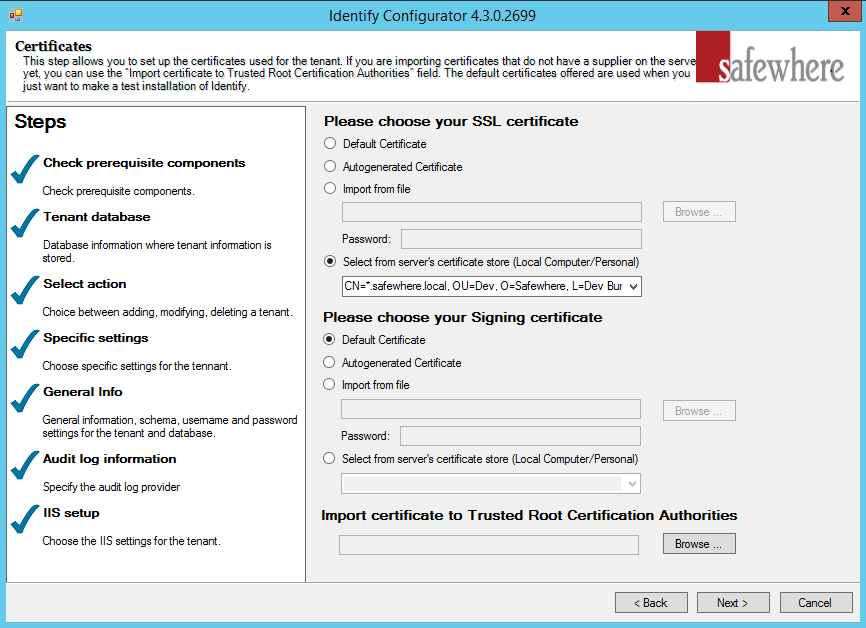866x628 pixels.
Task: Select SSL Default Certificate radio button
Action: (x=330, y=144)
